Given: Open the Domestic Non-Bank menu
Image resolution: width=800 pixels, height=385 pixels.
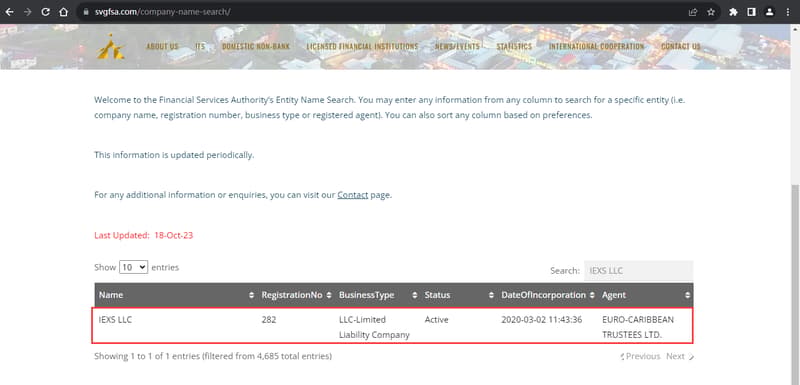Looking at the screenshot, I should pos(256,46).
